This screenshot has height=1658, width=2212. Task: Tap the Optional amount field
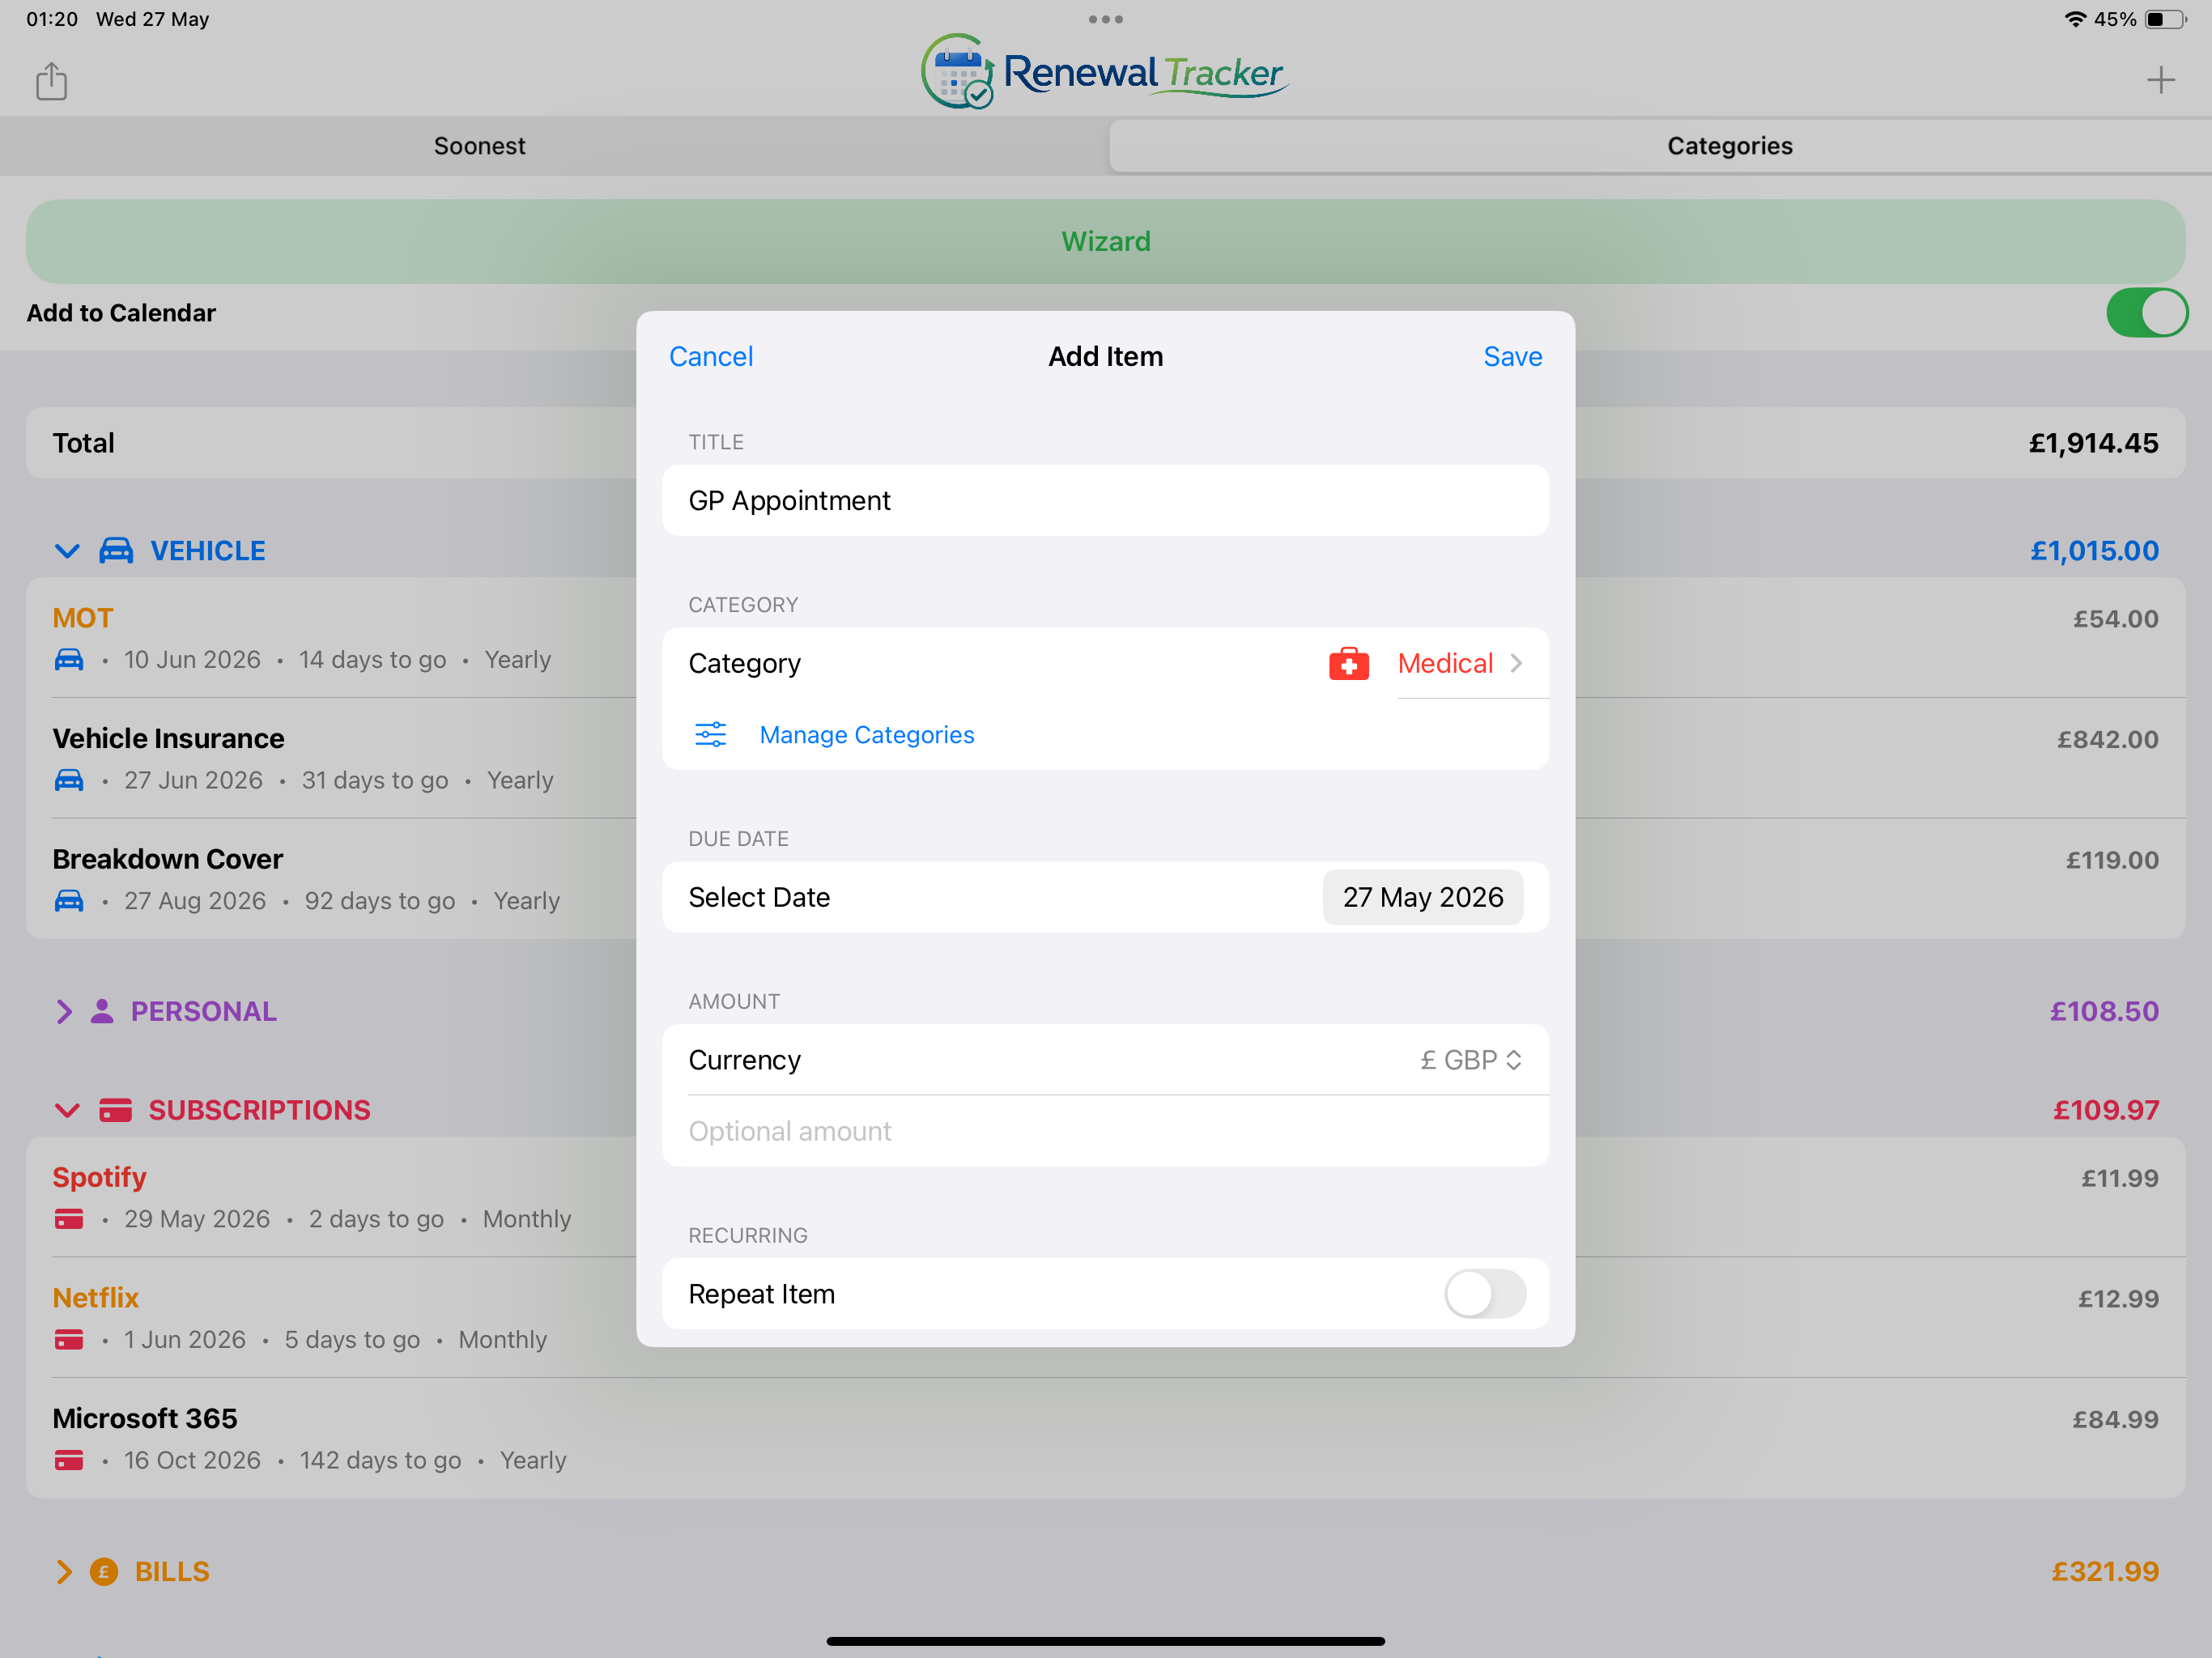click(x=1105, y=1131)
